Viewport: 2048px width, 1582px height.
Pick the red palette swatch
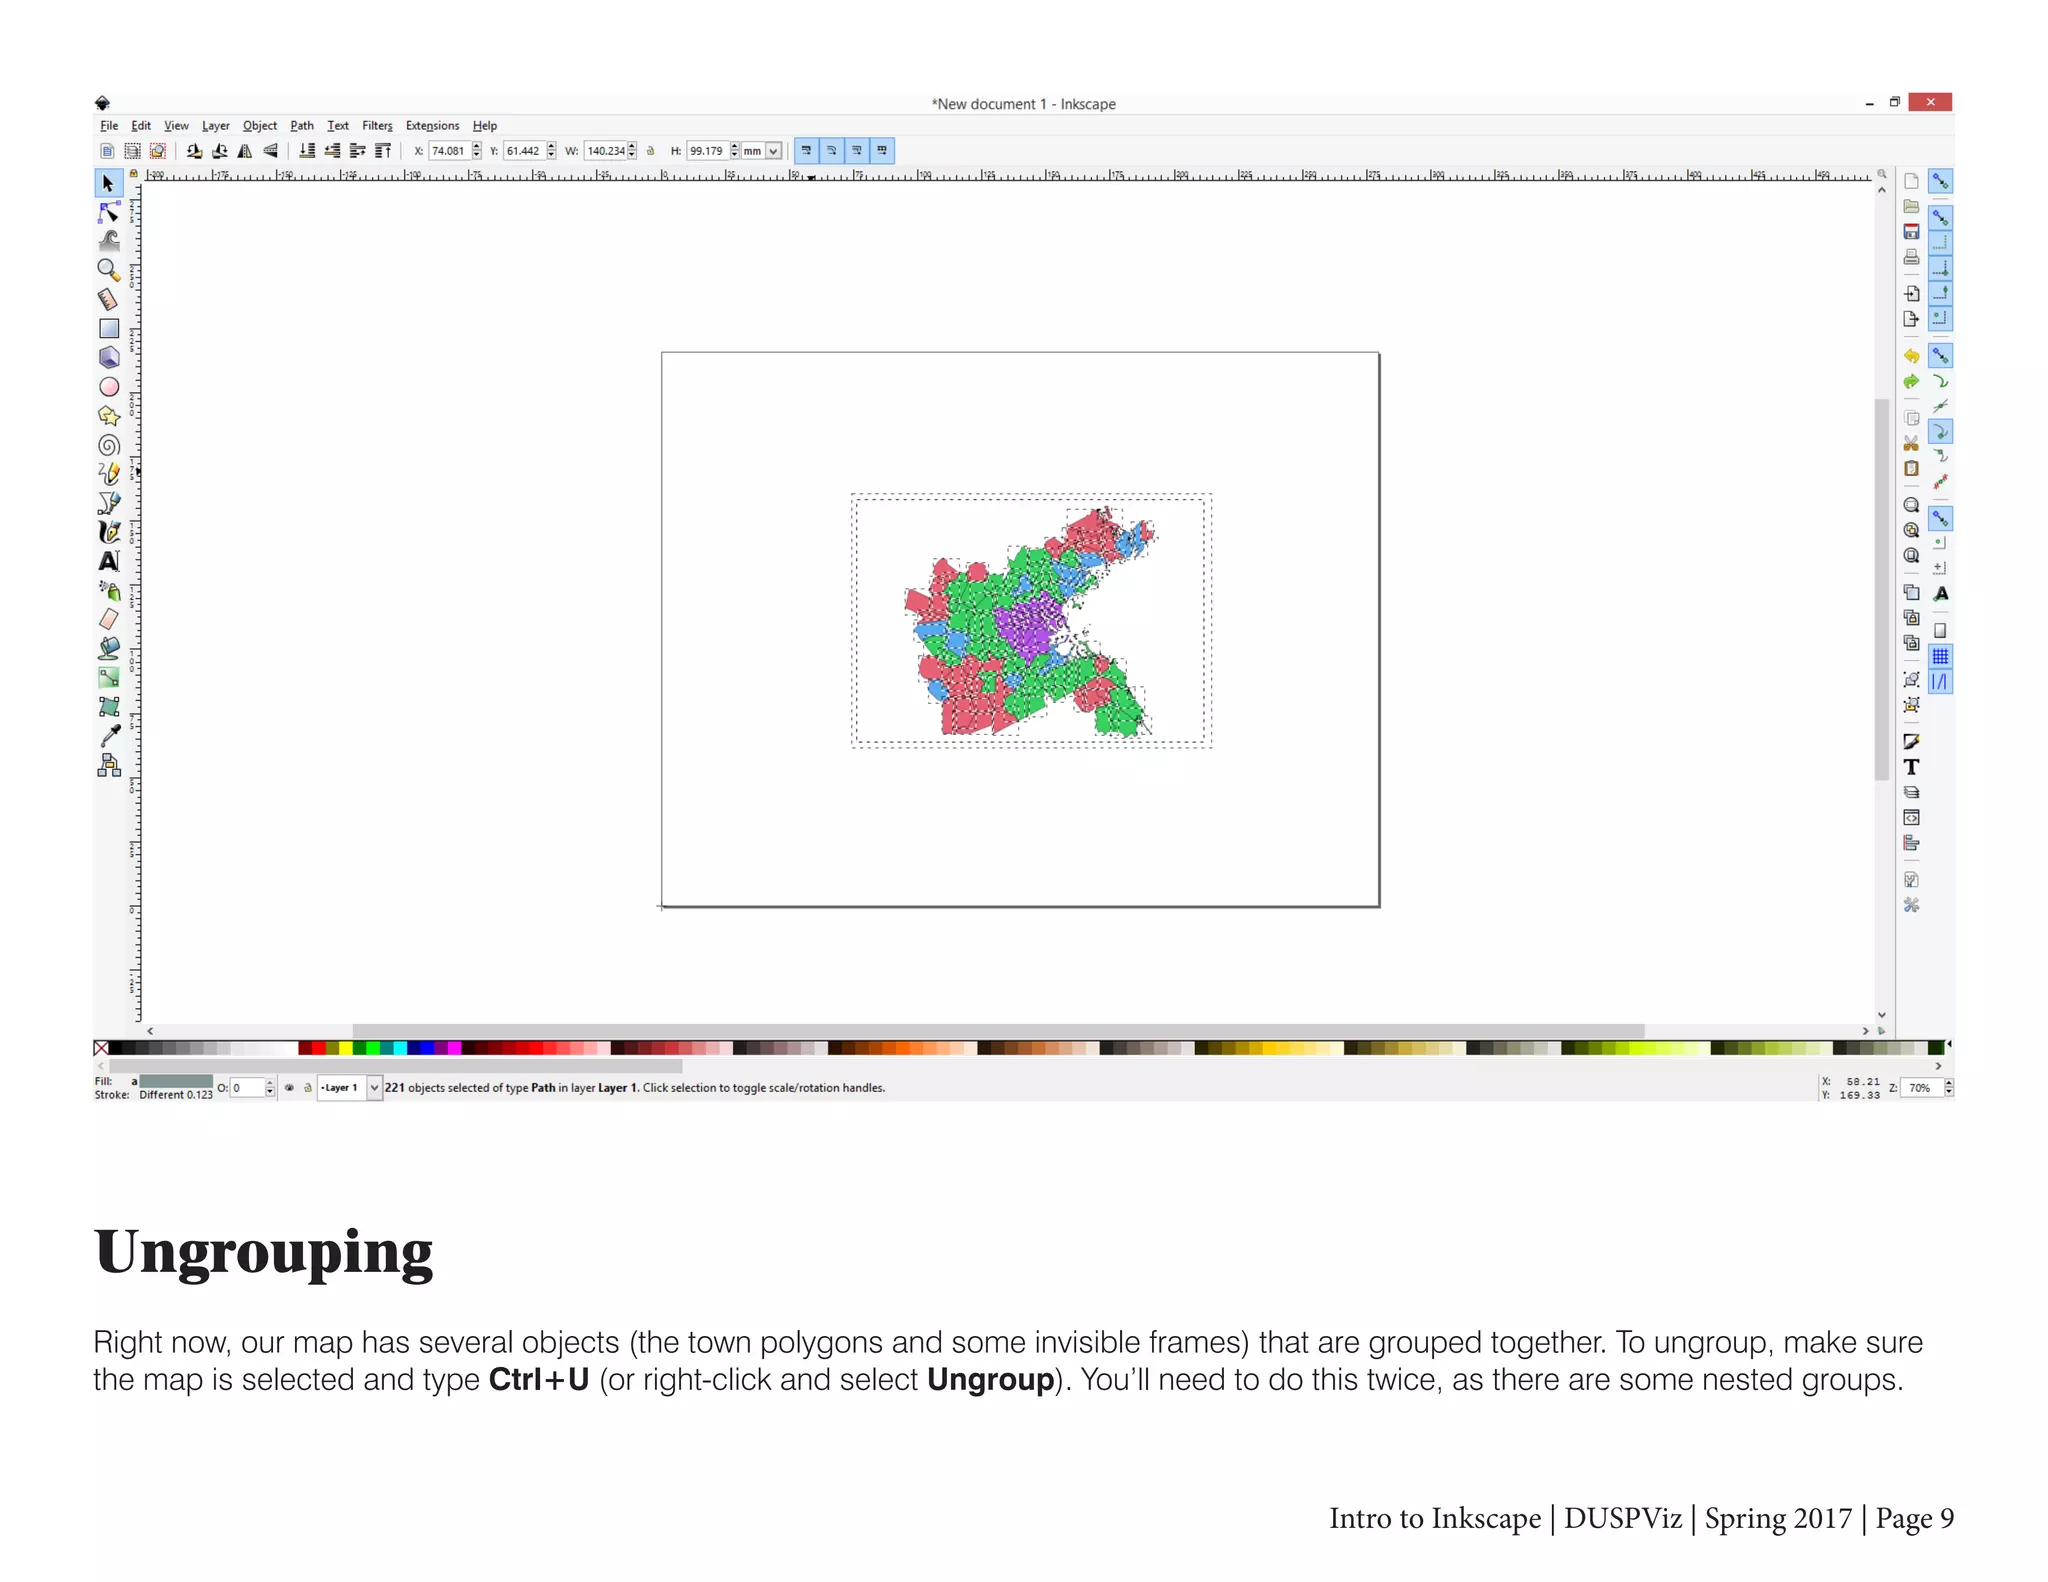(319, 1048)
